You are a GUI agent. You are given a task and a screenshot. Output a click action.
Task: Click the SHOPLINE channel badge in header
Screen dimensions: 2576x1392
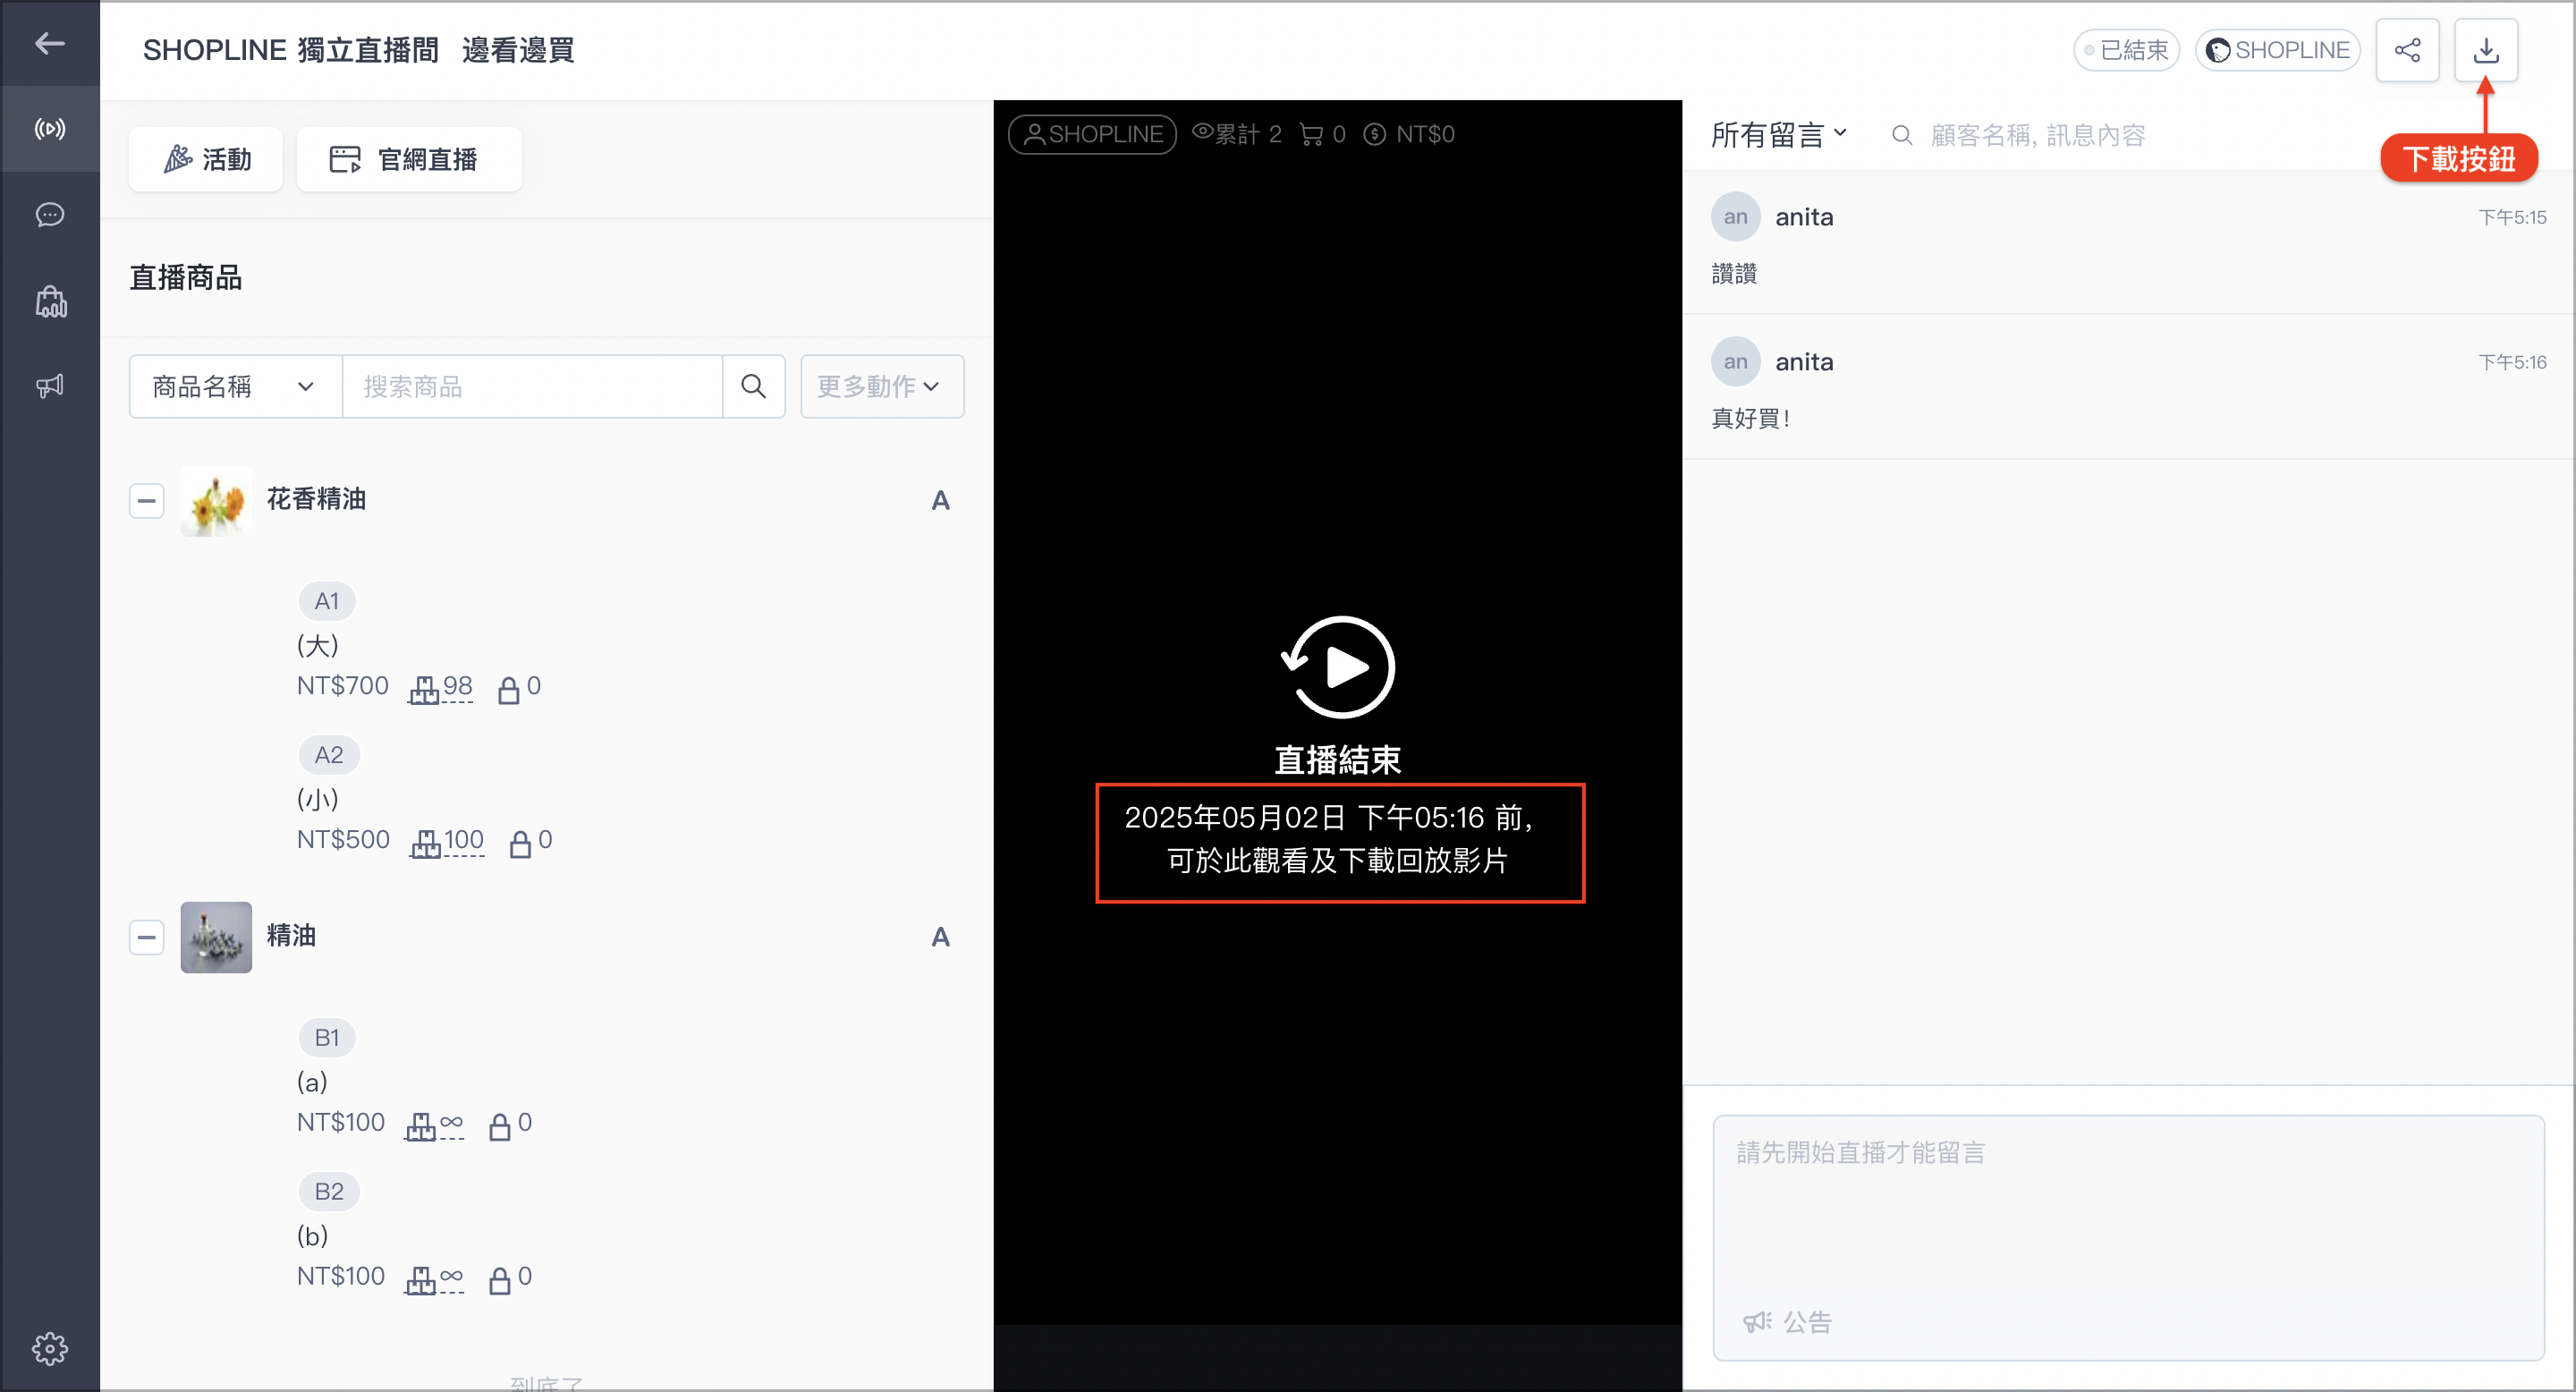pos(2277,50)
